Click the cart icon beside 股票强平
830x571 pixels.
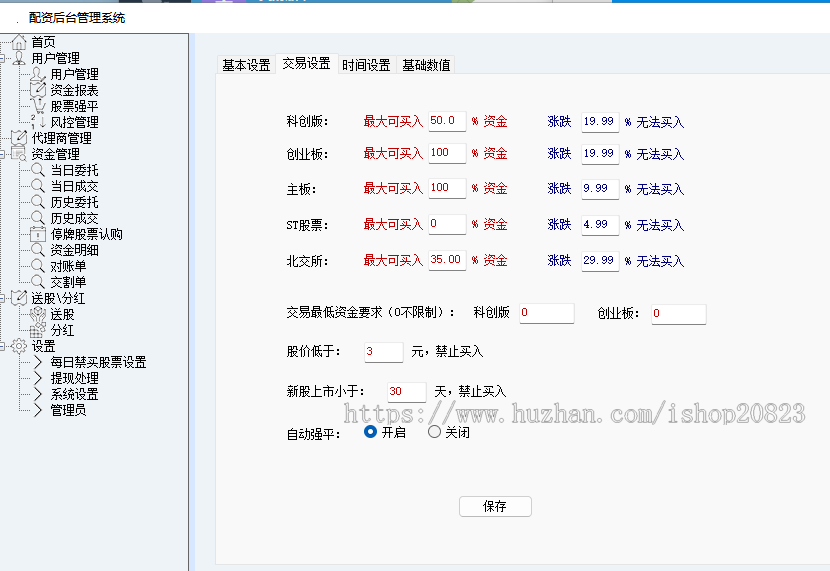(38, 106)
